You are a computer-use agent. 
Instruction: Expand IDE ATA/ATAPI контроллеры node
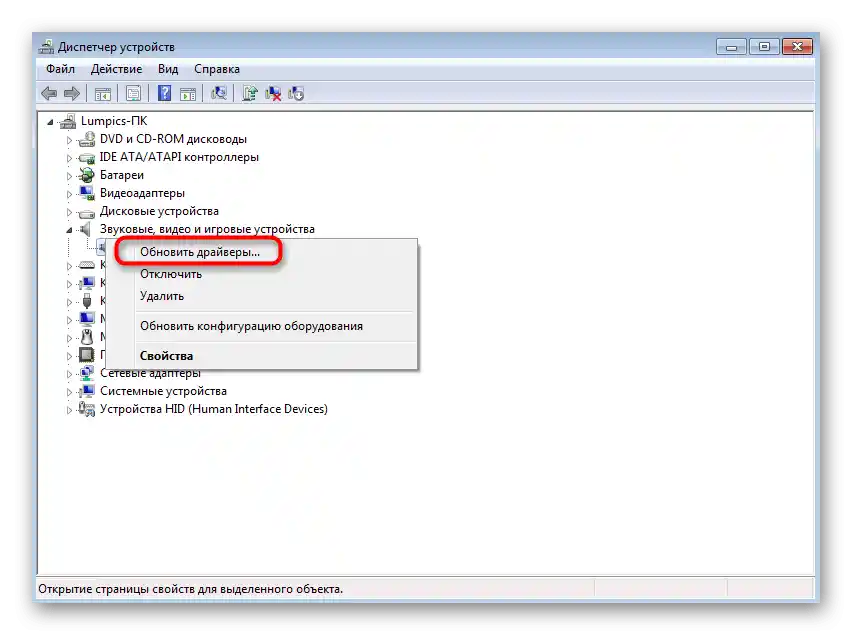[69, 158]
